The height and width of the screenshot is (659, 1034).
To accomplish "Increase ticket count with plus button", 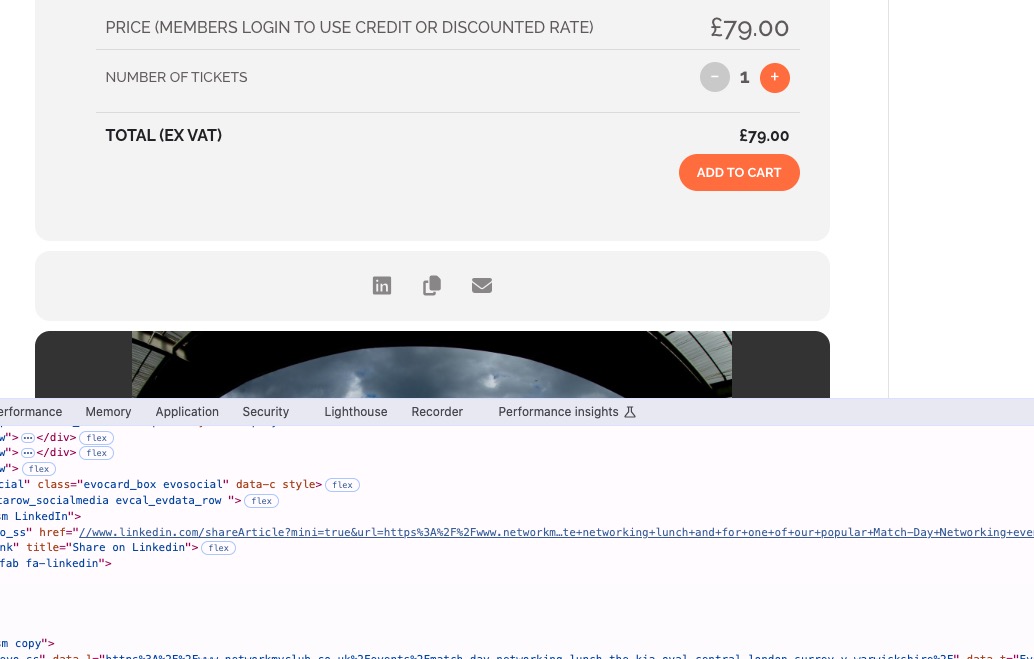I will point(775,78).
